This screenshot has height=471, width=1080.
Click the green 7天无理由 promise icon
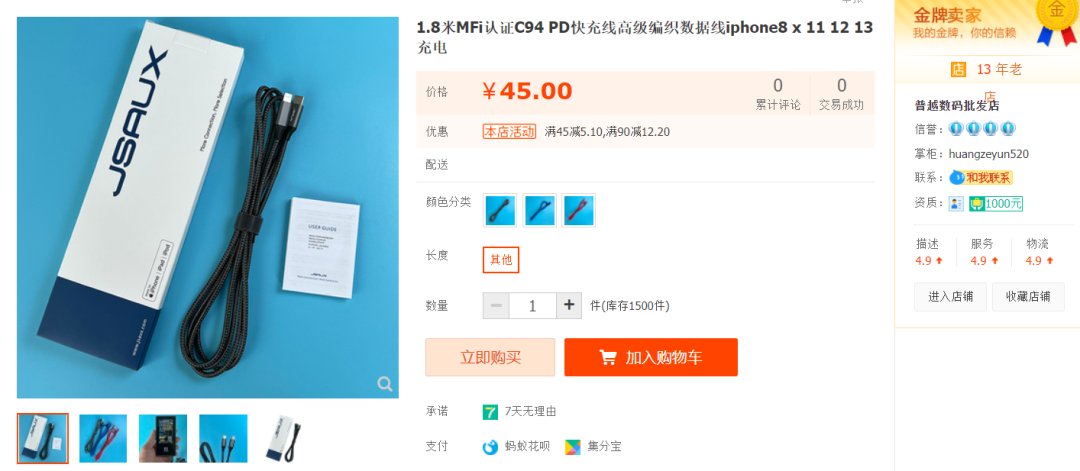click(490, 412)
